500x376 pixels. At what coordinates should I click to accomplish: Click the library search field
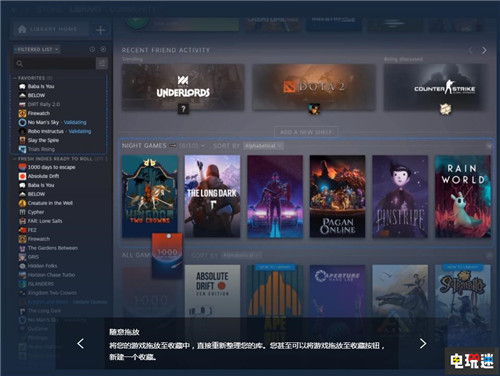coord(54,63)
